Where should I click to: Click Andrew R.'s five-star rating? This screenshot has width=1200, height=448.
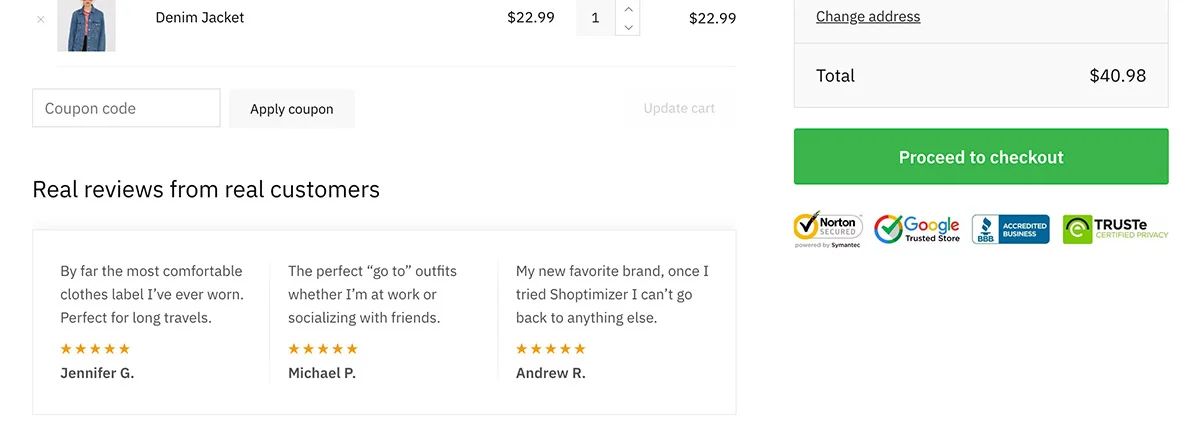pyautogui.click(x=551, y=349)
